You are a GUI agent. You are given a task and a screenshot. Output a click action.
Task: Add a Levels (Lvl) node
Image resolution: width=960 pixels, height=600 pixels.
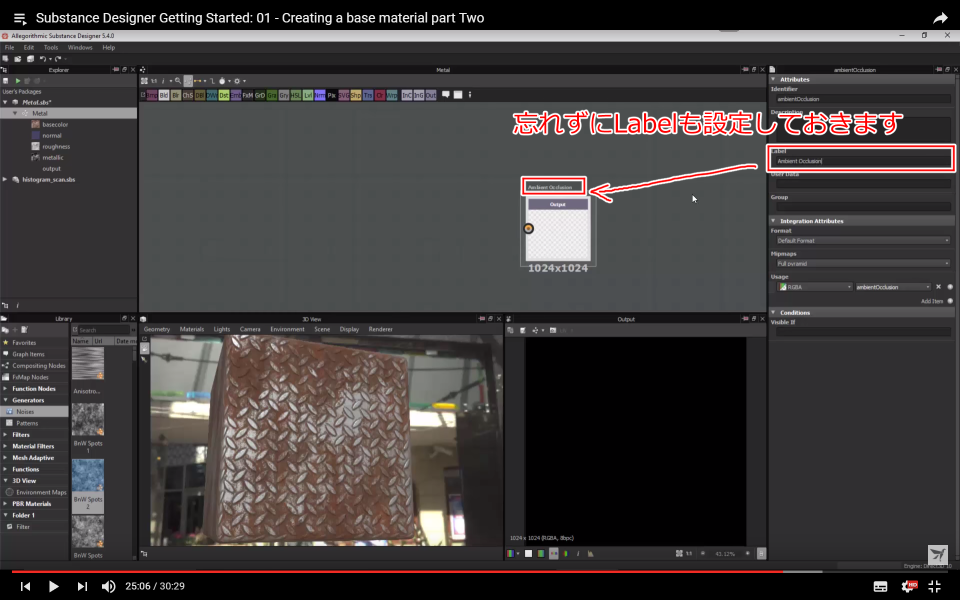pyautogui.click(x=308, y=95)
